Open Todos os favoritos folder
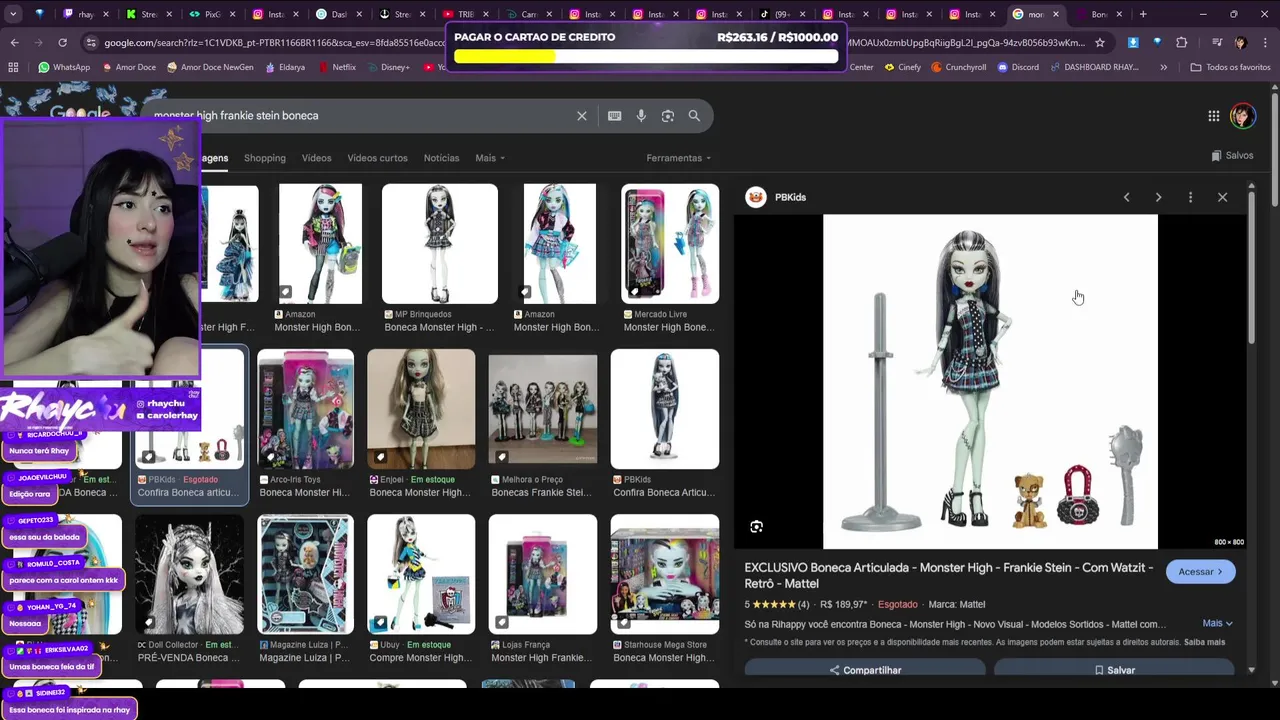1280x720 pixels. (1230, 67)
